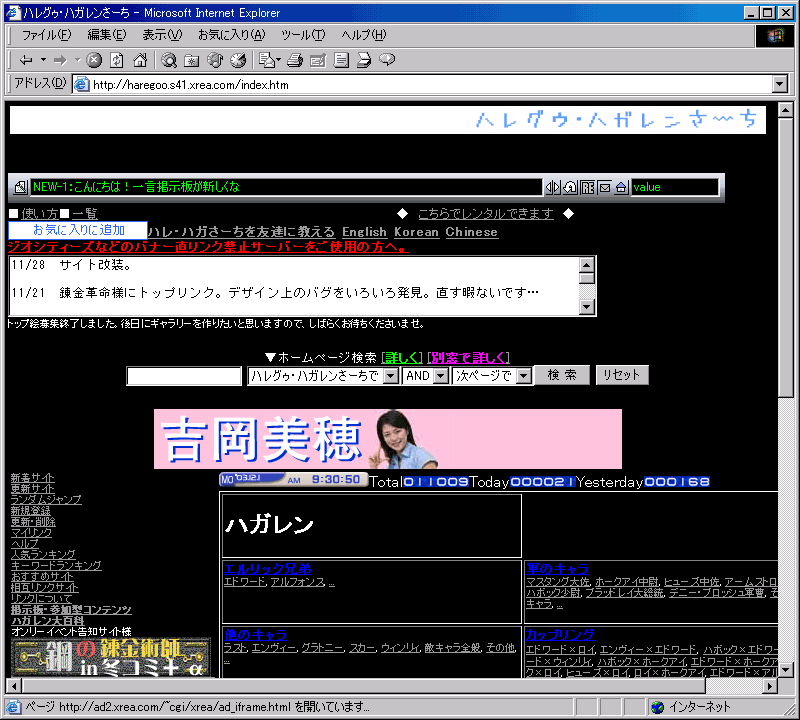Image resolution: width=800 pixels, height=720 pixels.
Task: Open the Korean language link
Action: pyautogui.click(x=416, y=232)
